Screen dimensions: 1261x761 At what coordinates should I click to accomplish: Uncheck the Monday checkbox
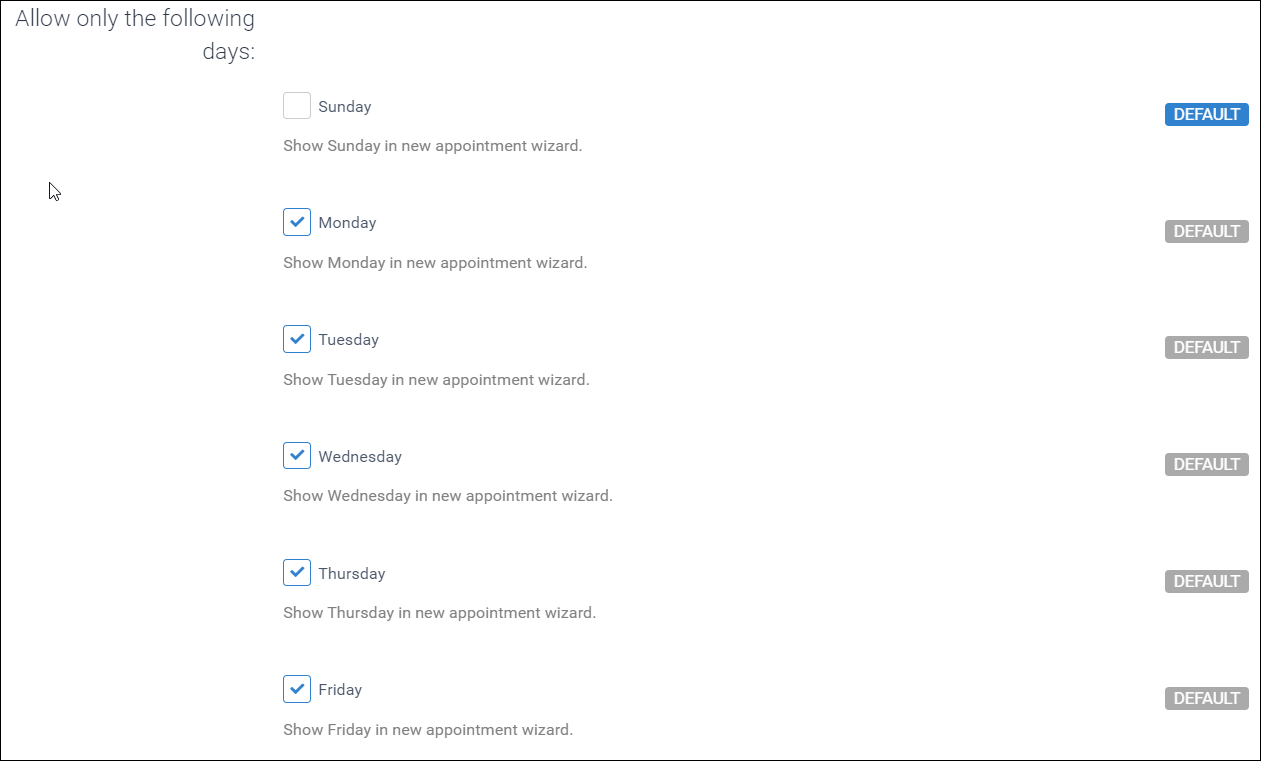click(x=297, y=222)
